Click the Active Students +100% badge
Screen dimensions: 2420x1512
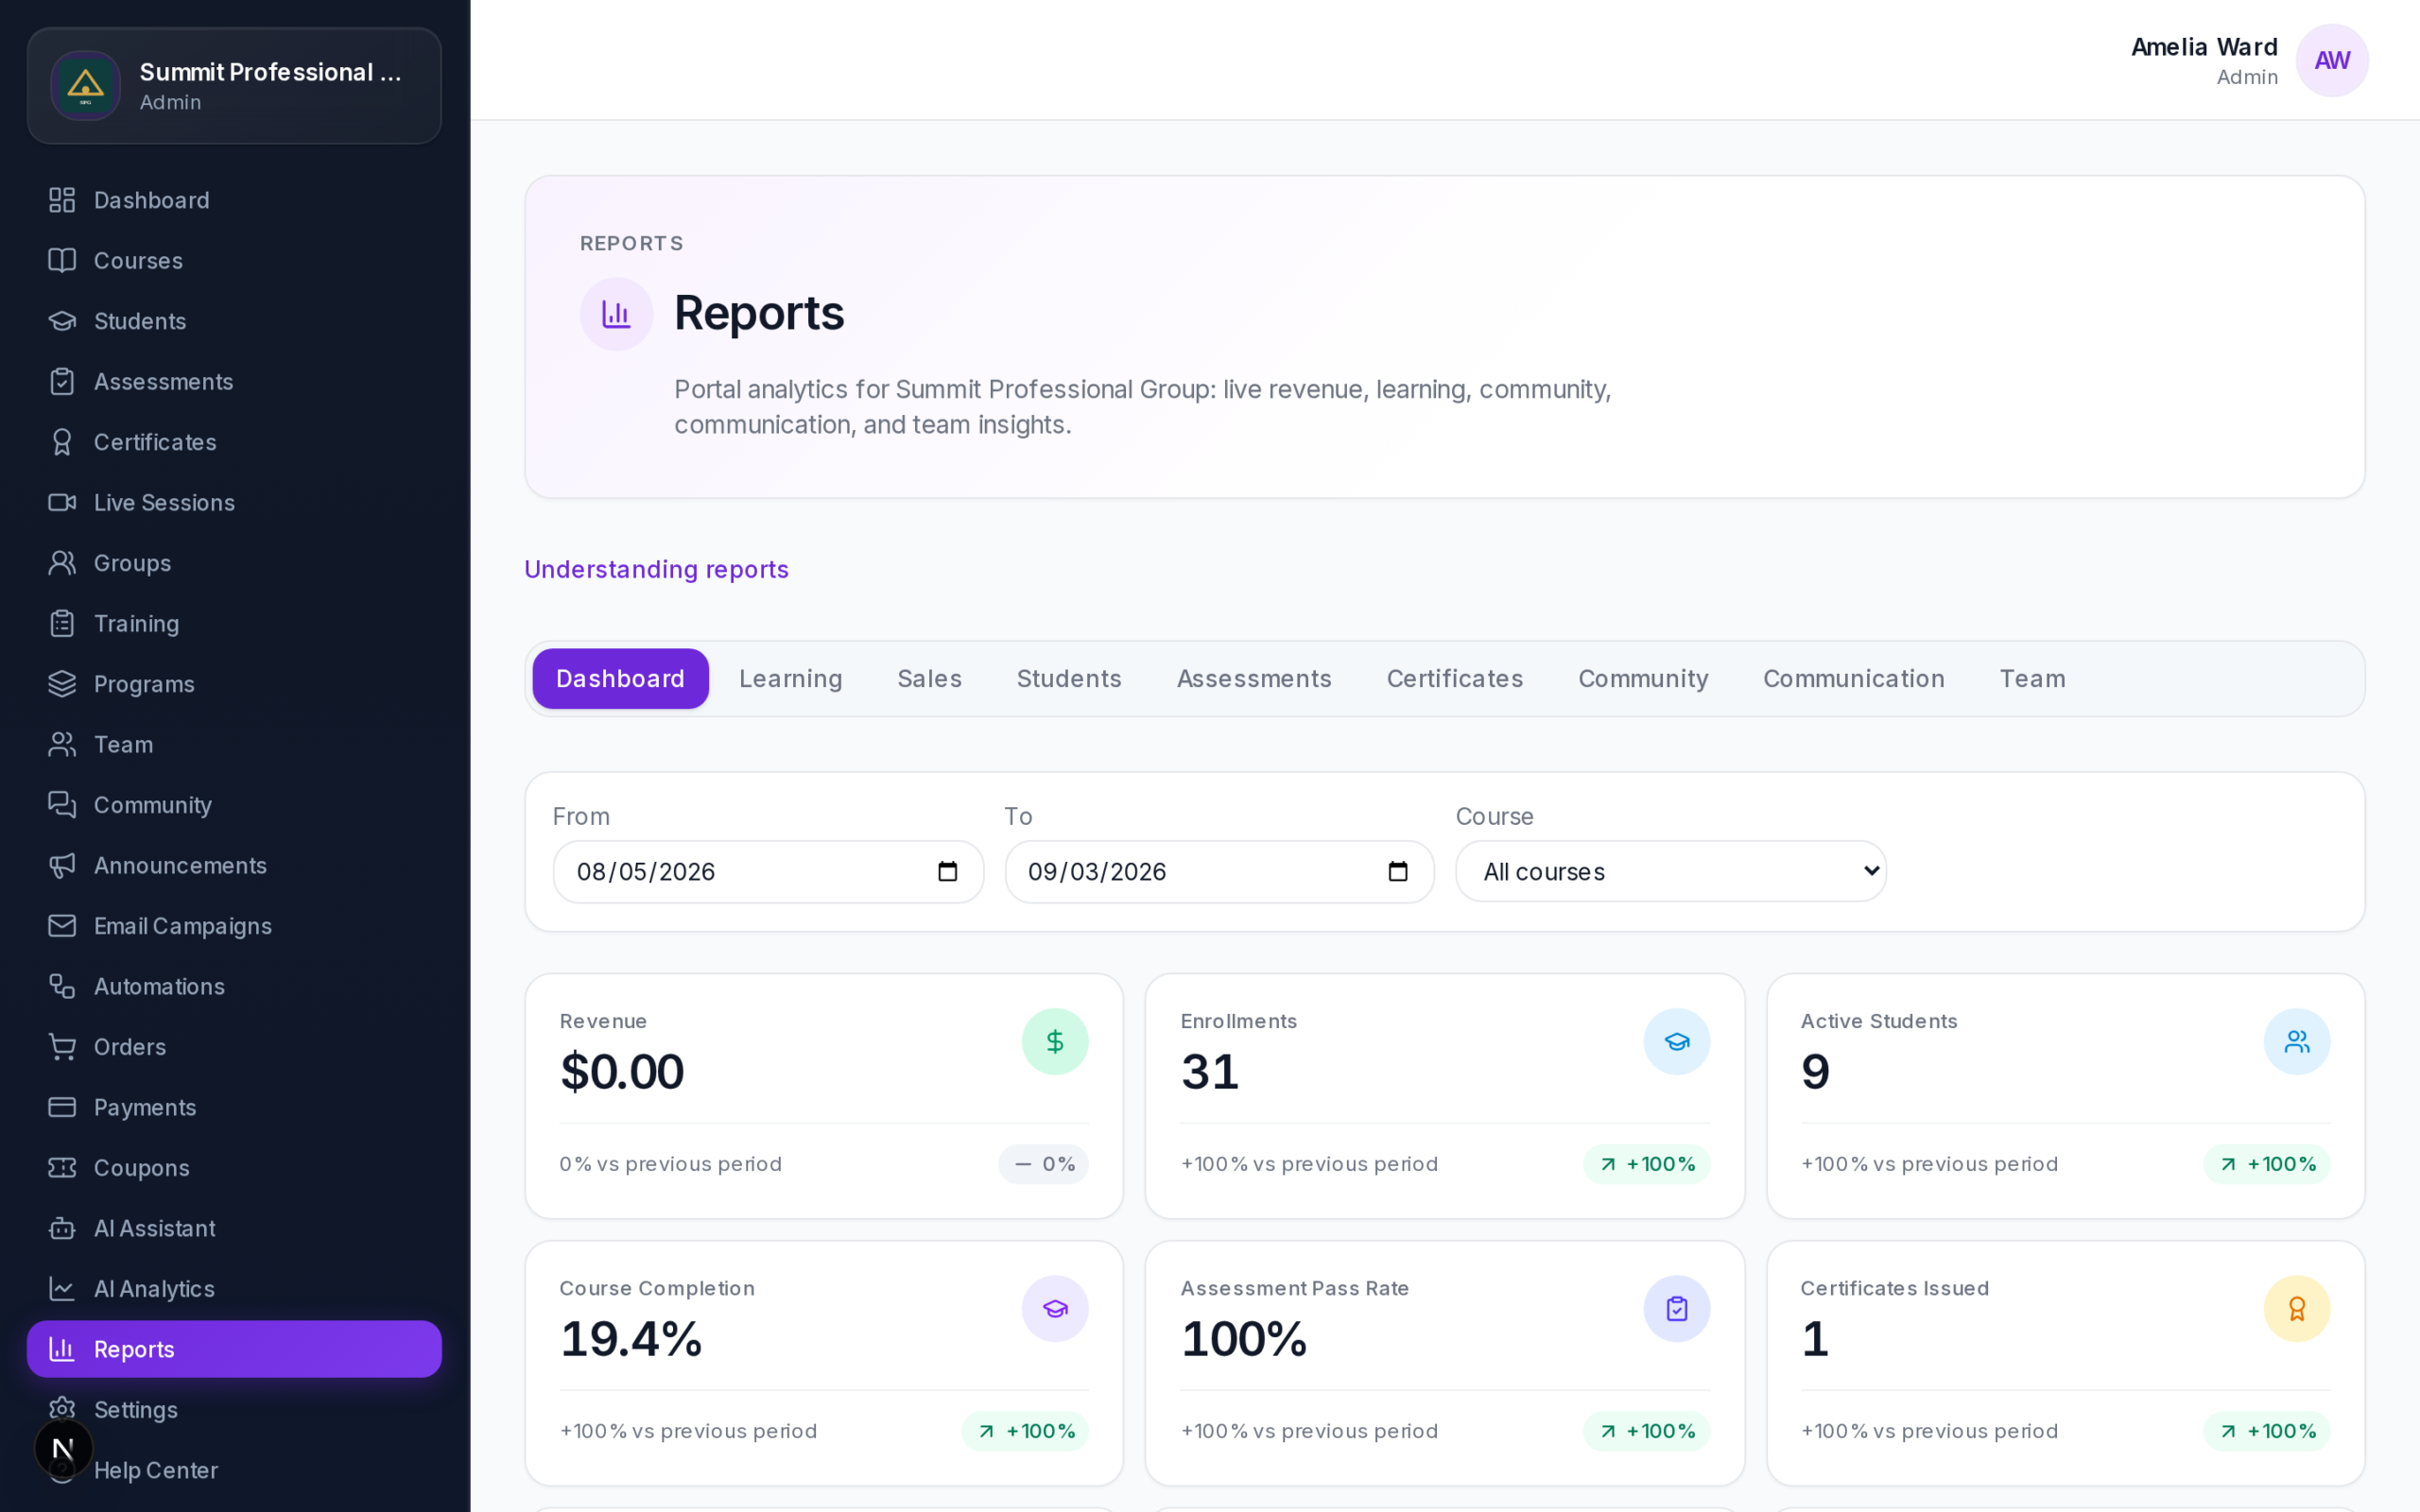2267,1164
